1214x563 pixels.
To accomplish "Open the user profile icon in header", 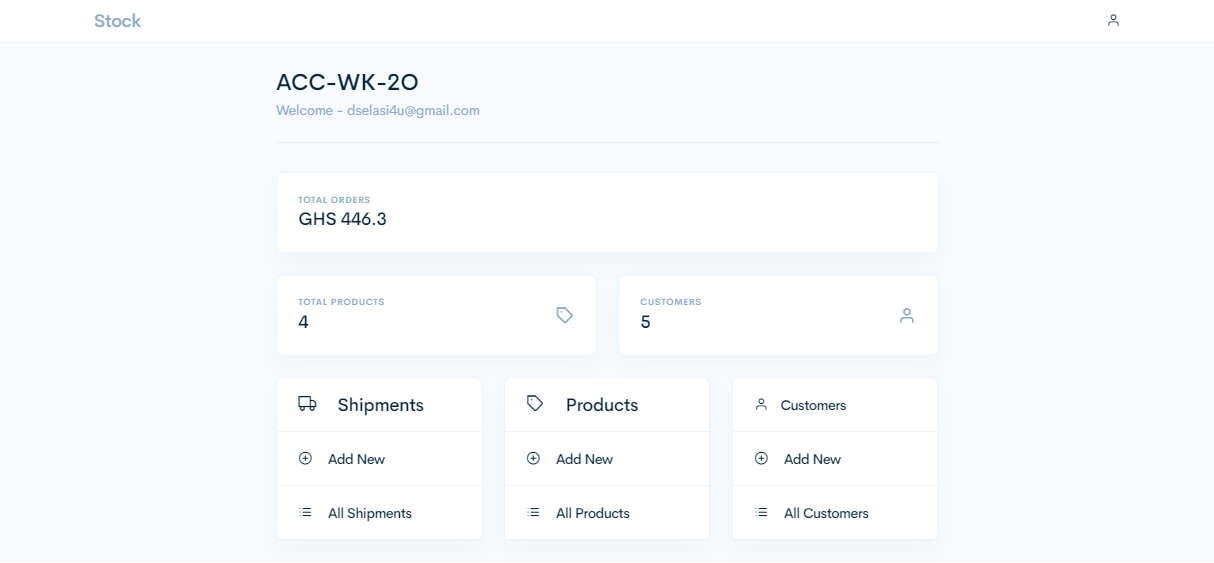I will [x=1113, y=20].
